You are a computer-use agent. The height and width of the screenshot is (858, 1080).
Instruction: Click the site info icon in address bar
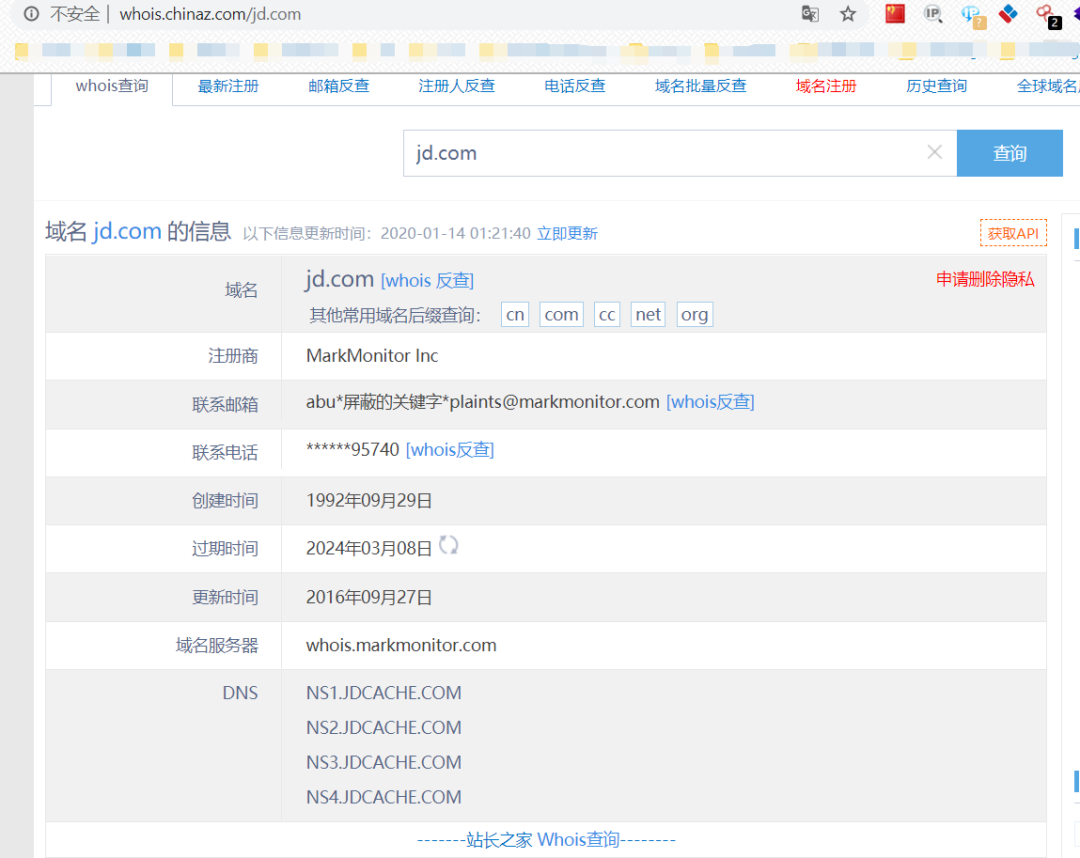pyautogui.click(x=31, y=14)
